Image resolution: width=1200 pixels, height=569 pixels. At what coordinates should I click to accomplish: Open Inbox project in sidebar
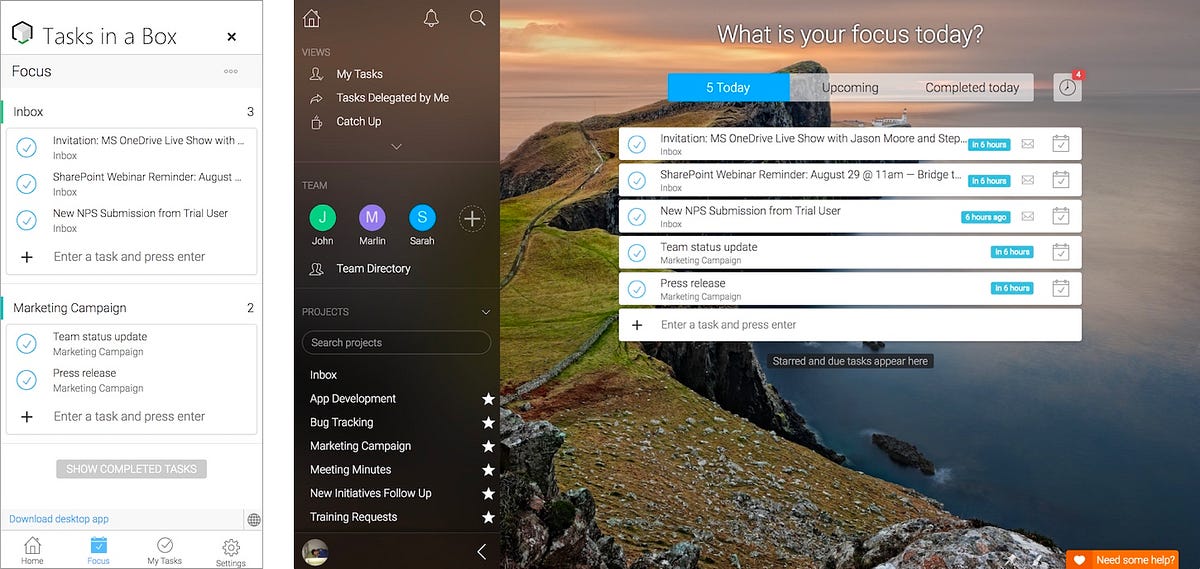point(323,375)
